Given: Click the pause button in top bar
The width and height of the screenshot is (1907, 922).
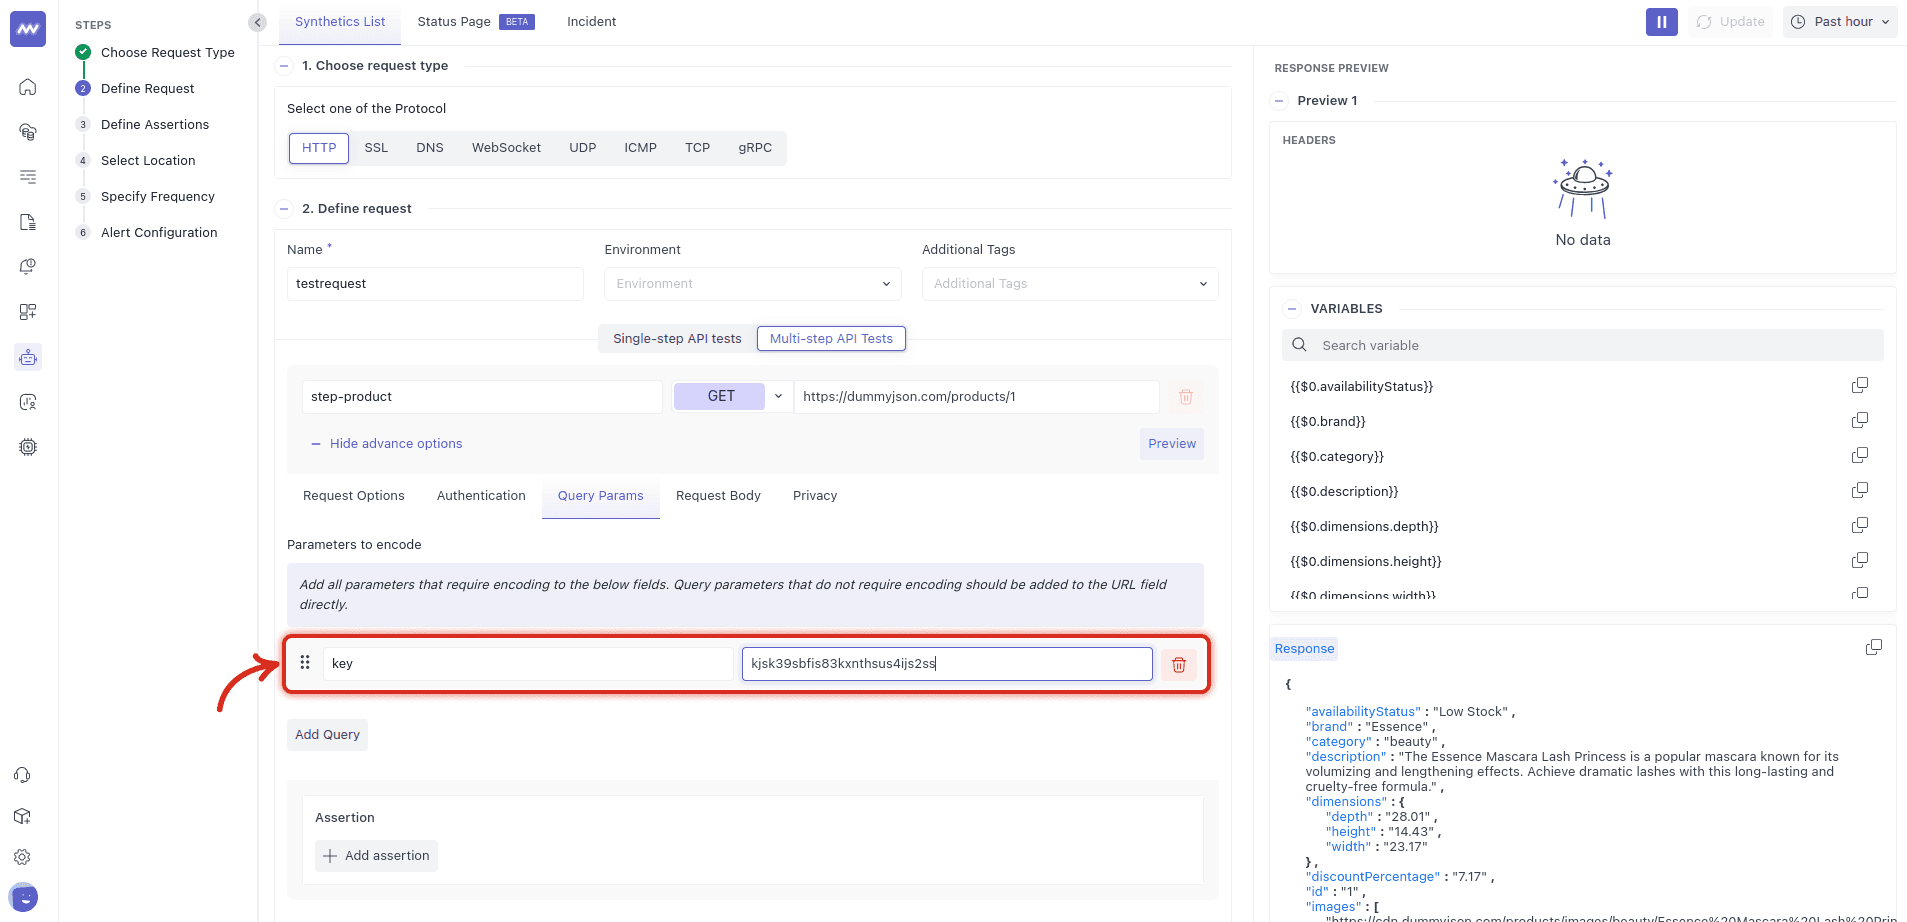Looking at the screenshot, I should click(1661, 22).
